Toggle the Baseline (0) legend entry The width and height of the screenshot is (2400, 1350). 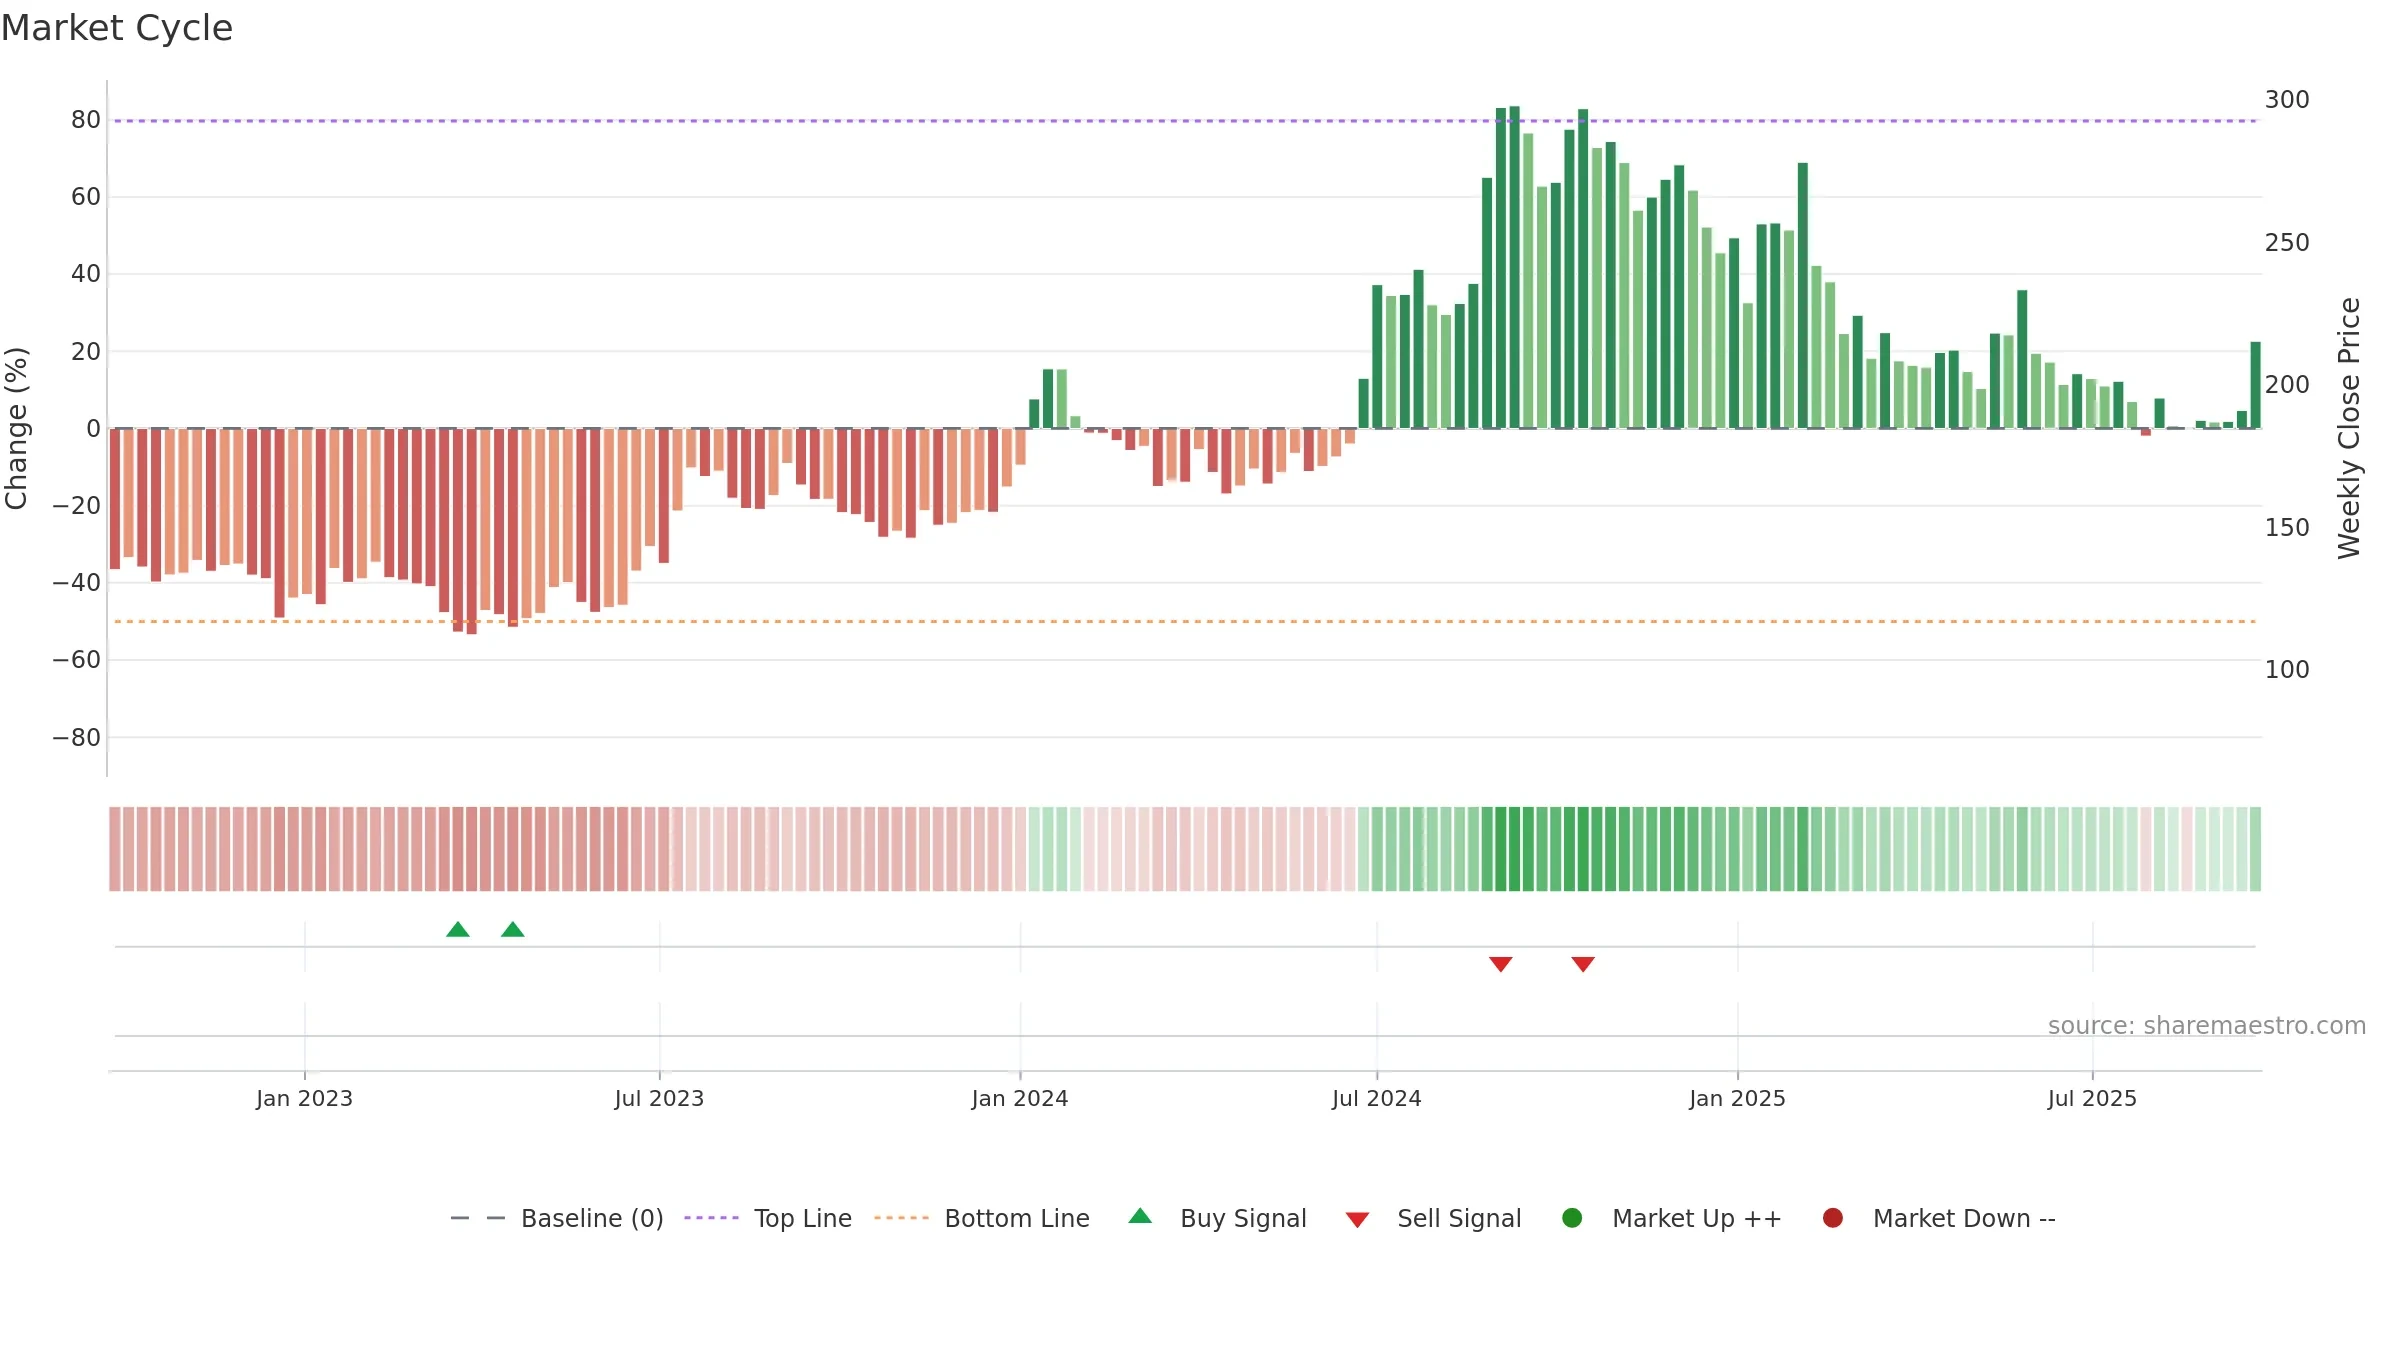557,1218
